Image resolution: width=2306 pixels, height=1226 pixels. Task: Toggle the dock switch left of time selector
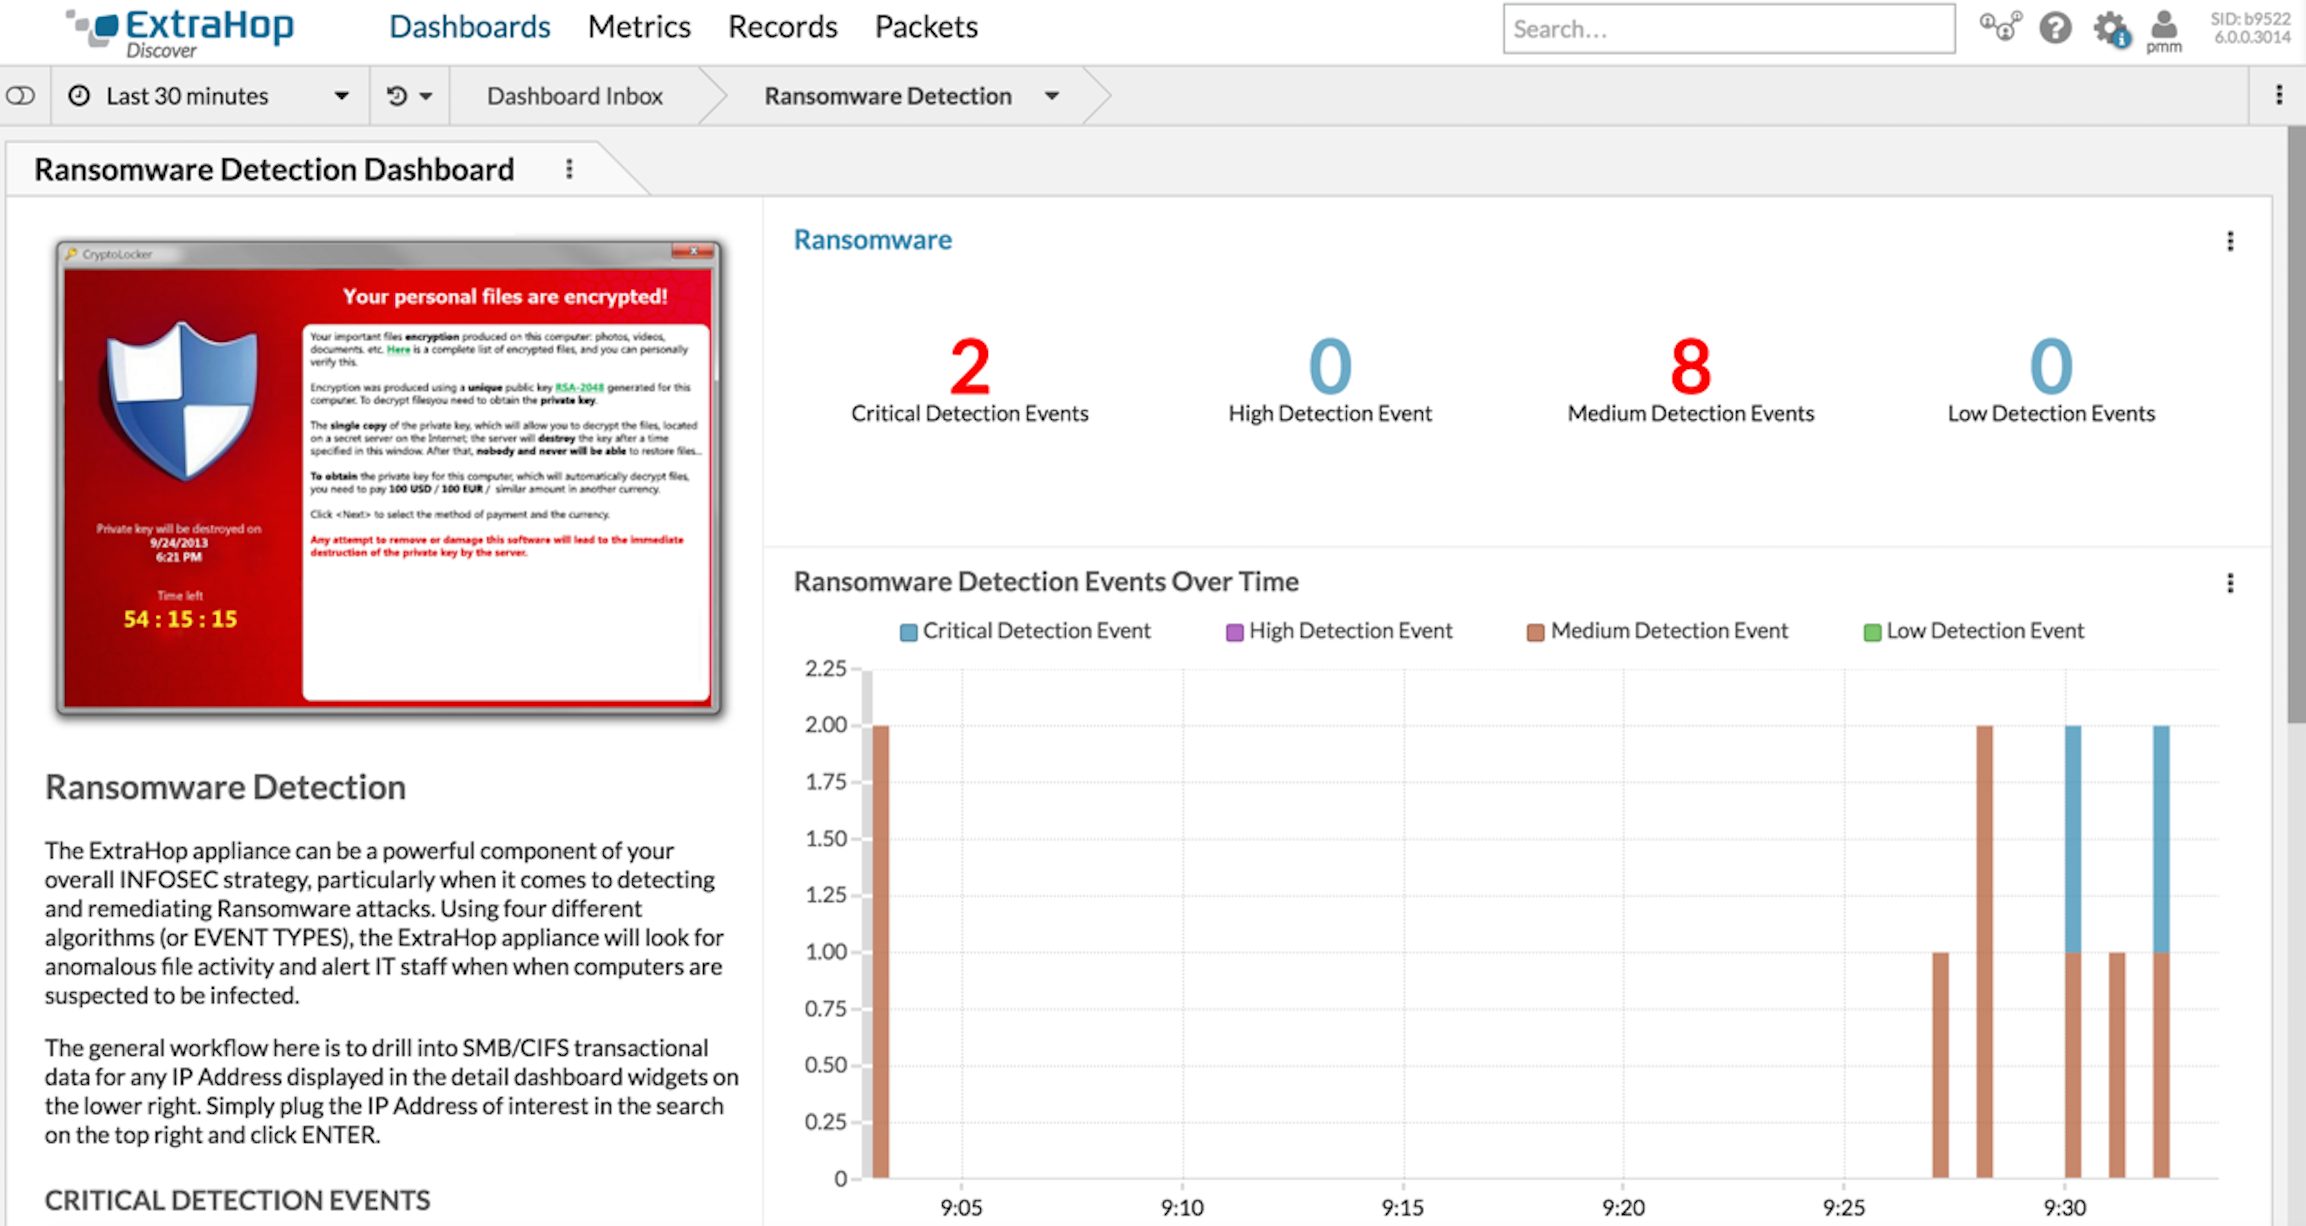pyautogui.click(x=21, y=96)
